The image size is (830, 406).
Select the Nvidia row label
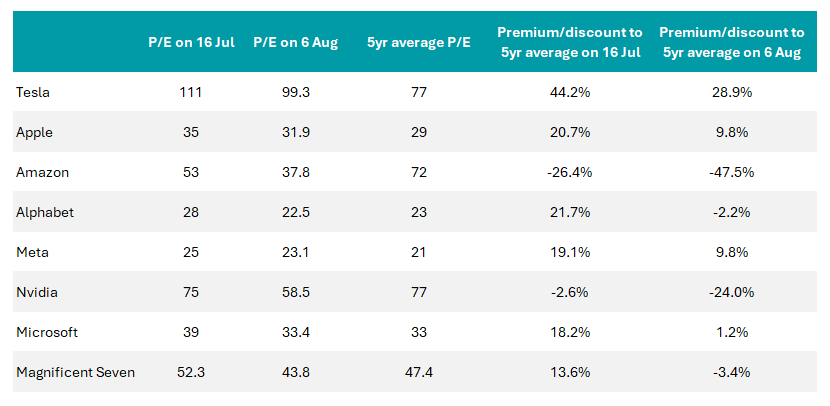pyautogui.click(x=37, y=292)
